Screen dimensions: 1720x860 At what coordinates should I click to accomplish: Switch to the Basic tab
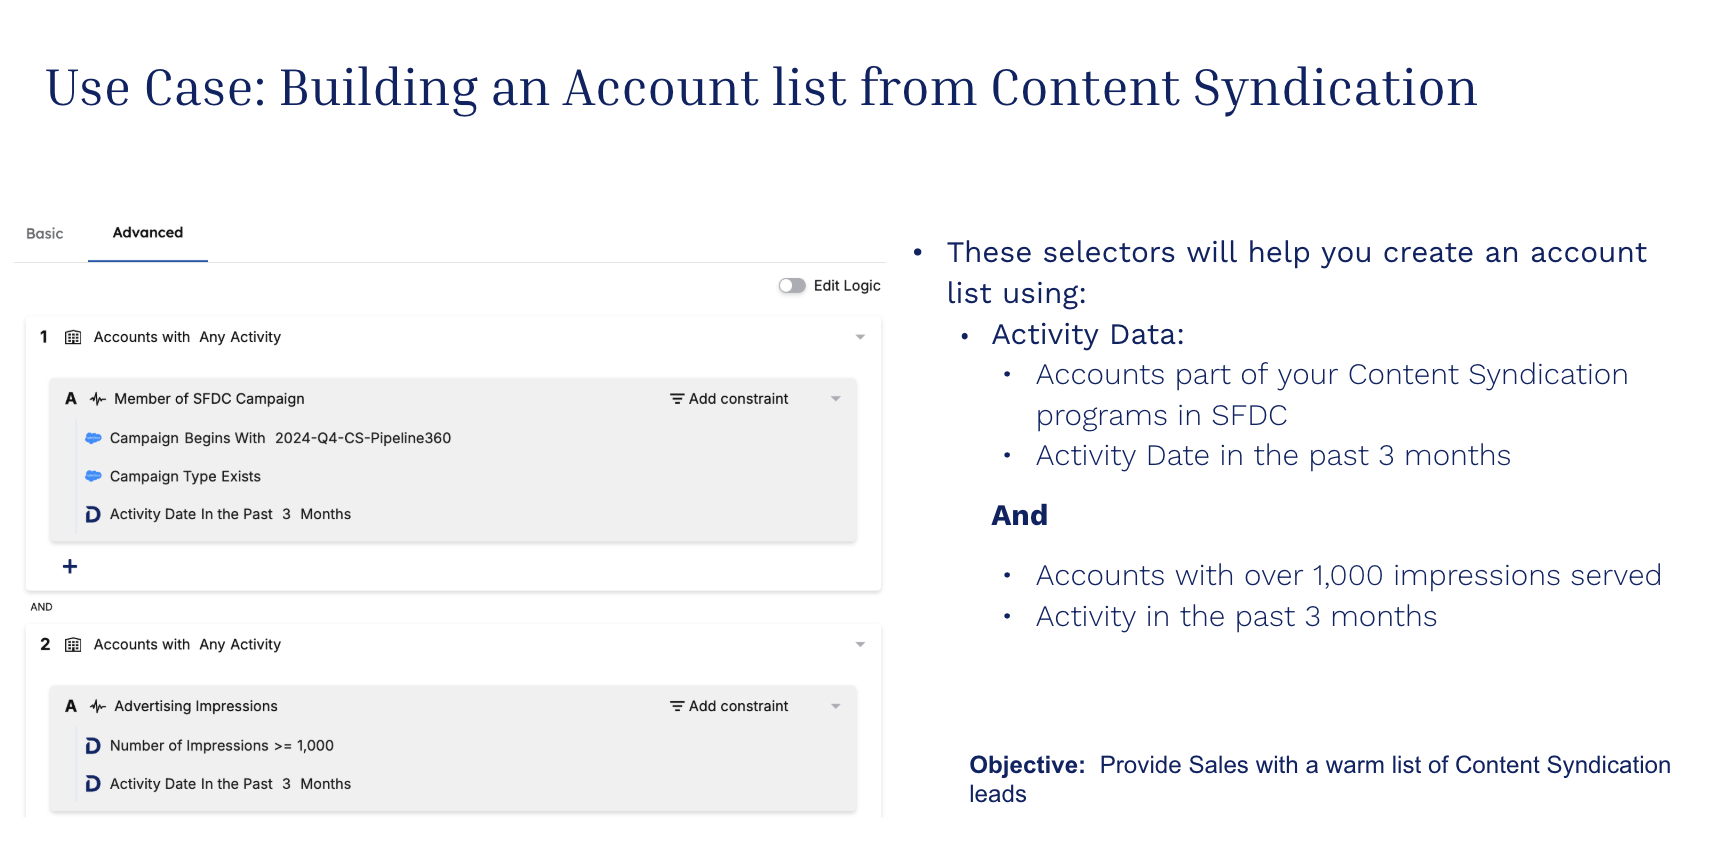point(44,234)
